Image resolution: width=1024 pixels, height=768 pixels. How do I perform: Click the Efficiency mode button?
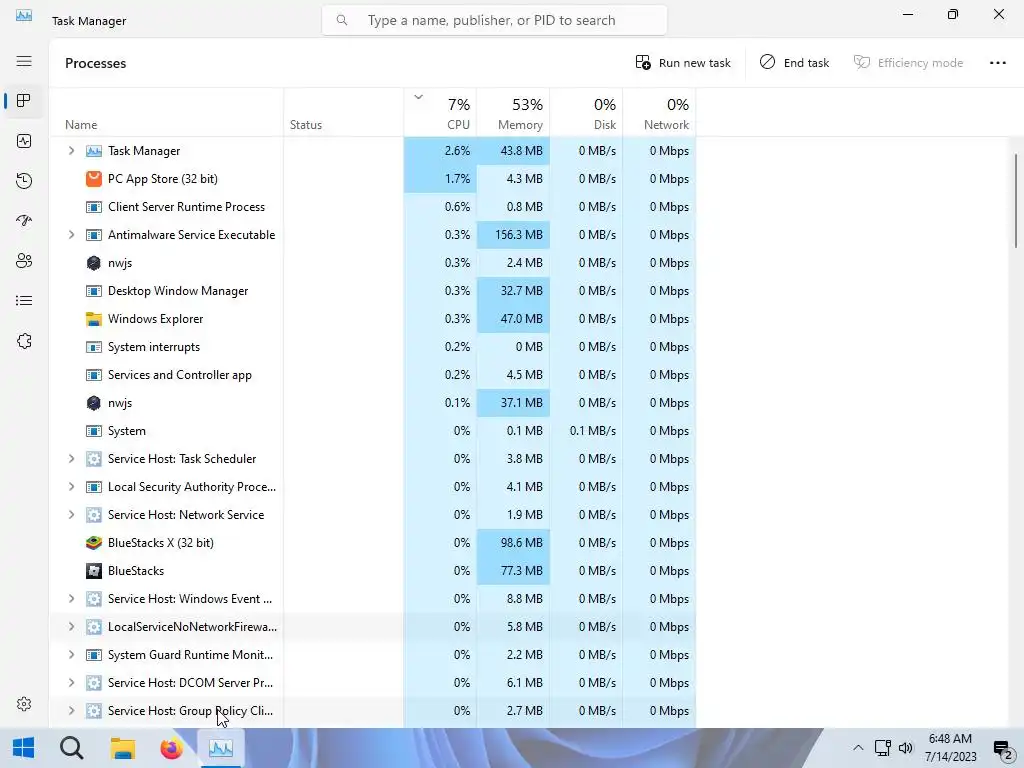908,63
